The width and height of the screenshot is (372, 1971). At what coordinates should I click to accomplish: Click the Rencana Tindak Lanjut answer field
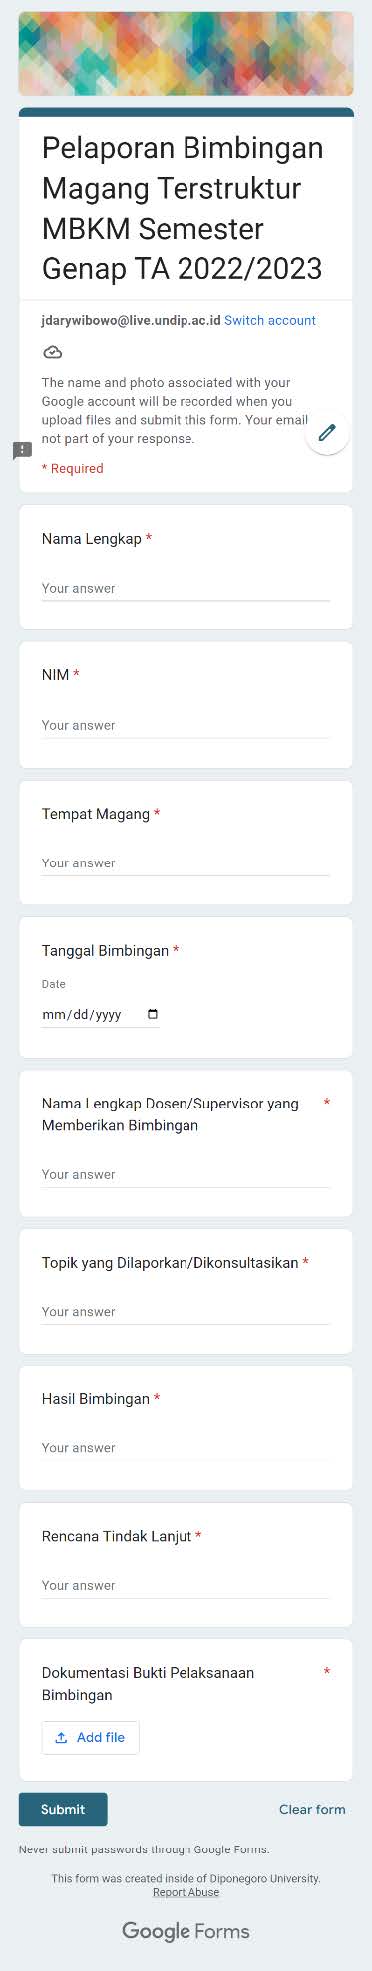[x=186, y=1586]
